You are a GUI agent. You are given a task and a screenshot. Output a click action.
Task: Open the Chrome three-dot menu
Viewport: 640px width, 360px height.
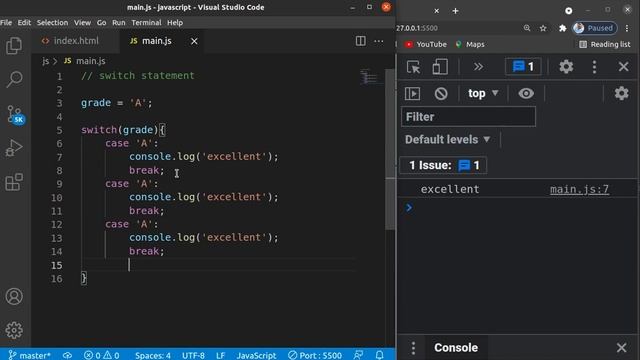(x=627, y=28)
